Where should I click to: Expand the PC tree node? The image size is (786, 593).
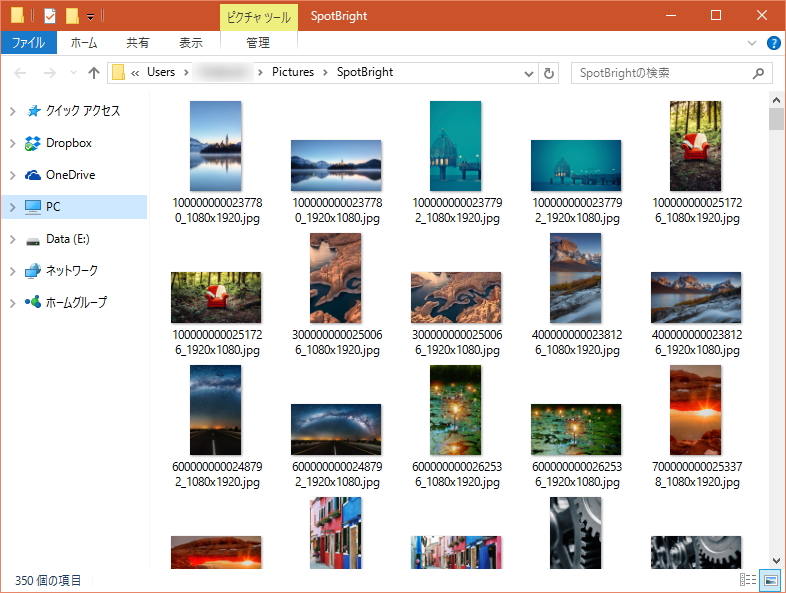pyautogui.click(x=13, y=207)
